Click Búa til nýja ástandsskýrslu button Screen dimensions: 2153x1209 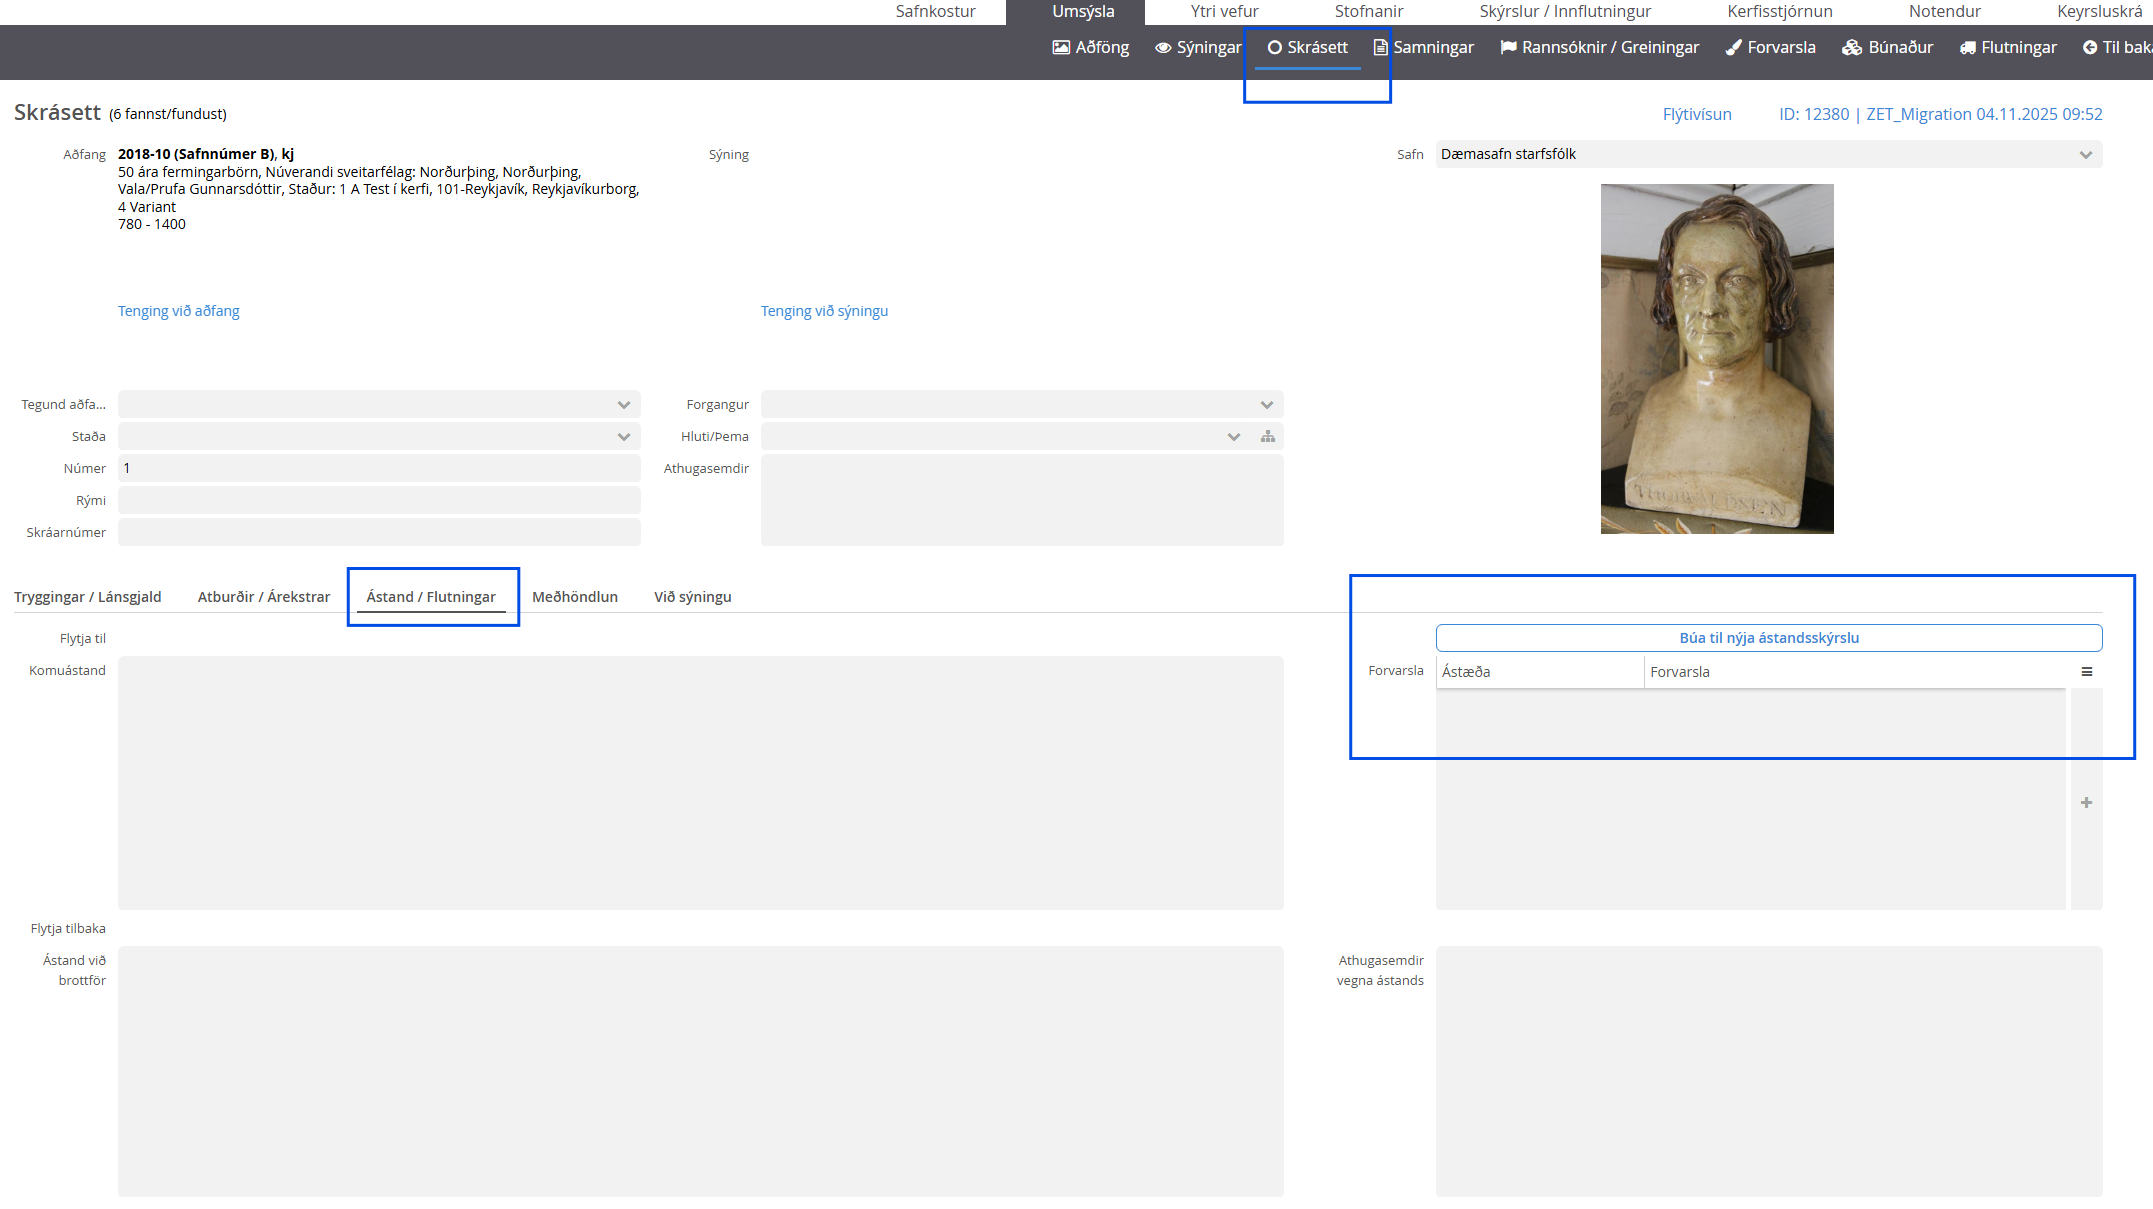pos(1768,638)
